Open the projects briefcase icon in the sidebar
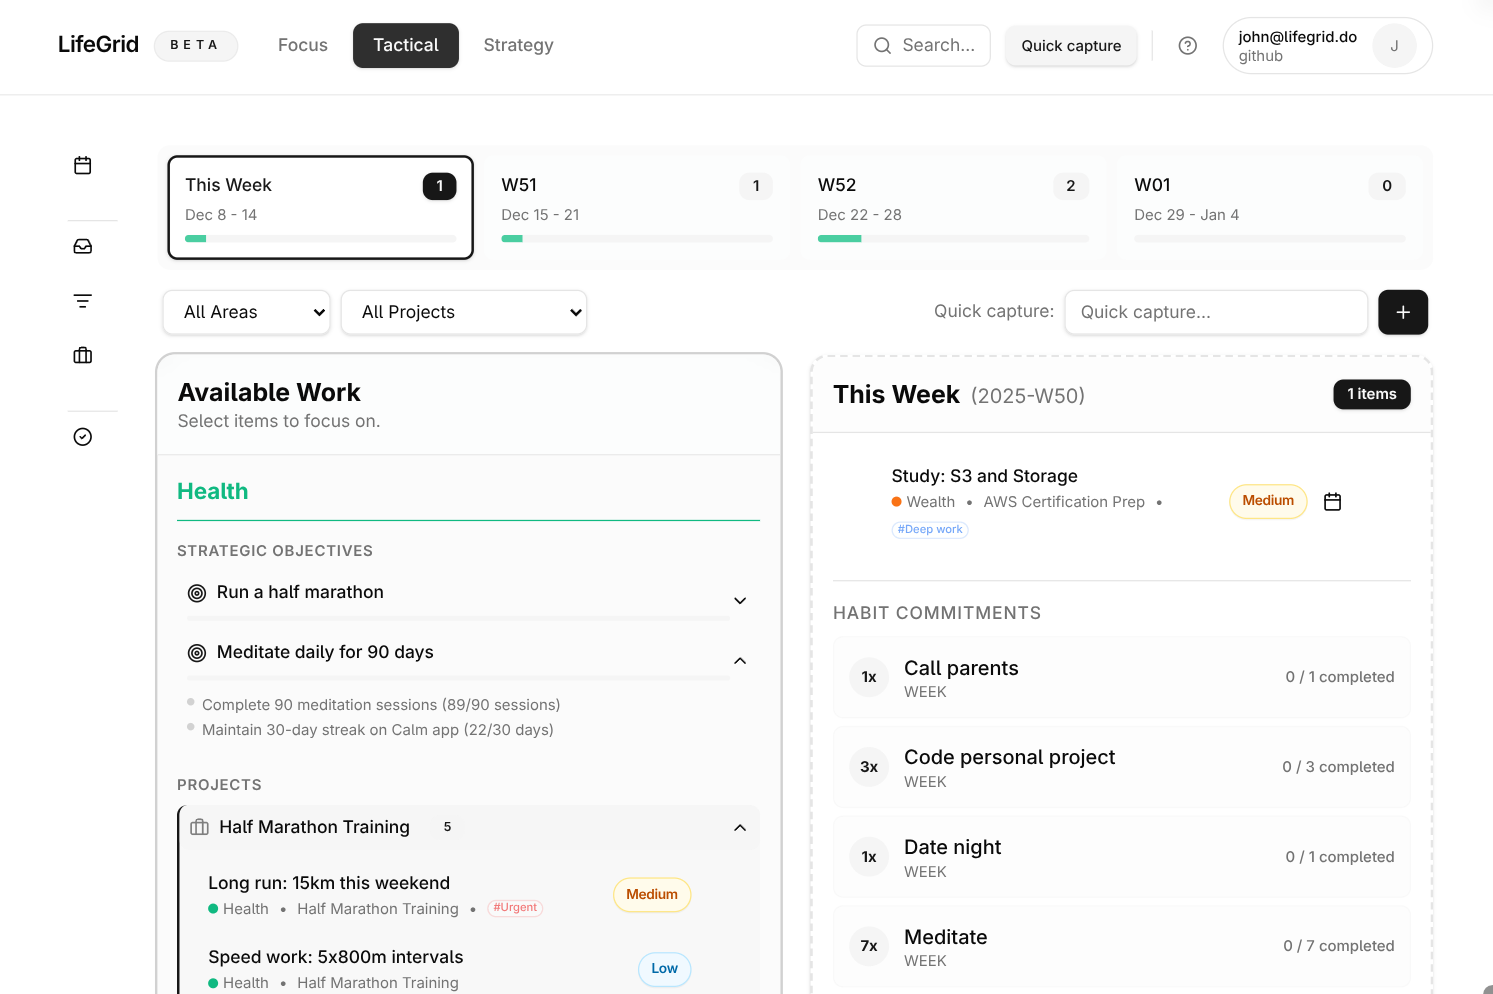The height and width of the screenshot is (994, 1493). (83, 354)
